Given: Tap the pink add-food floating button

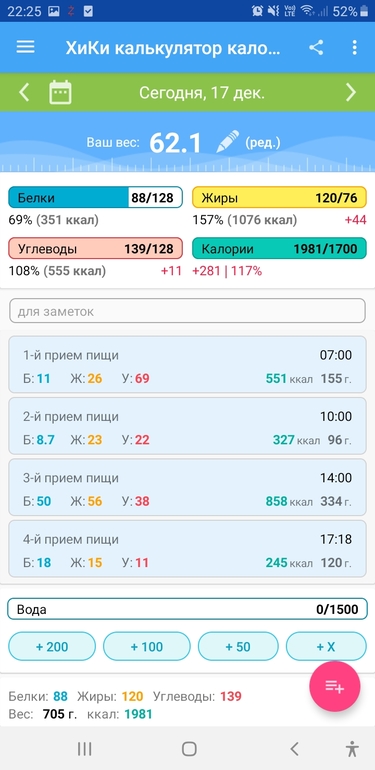Looking at the screenshot, I should (x=335, y=687).
